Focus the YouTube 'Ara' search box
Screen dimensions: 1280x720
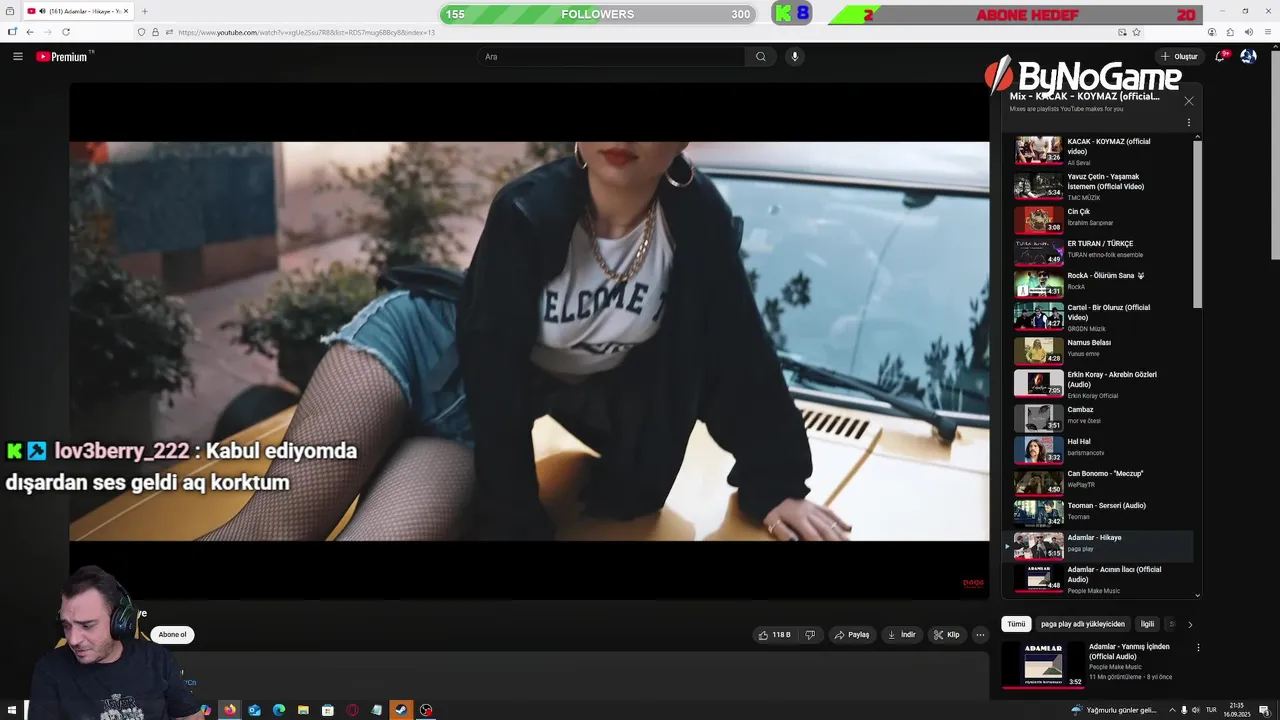[611, 57]
